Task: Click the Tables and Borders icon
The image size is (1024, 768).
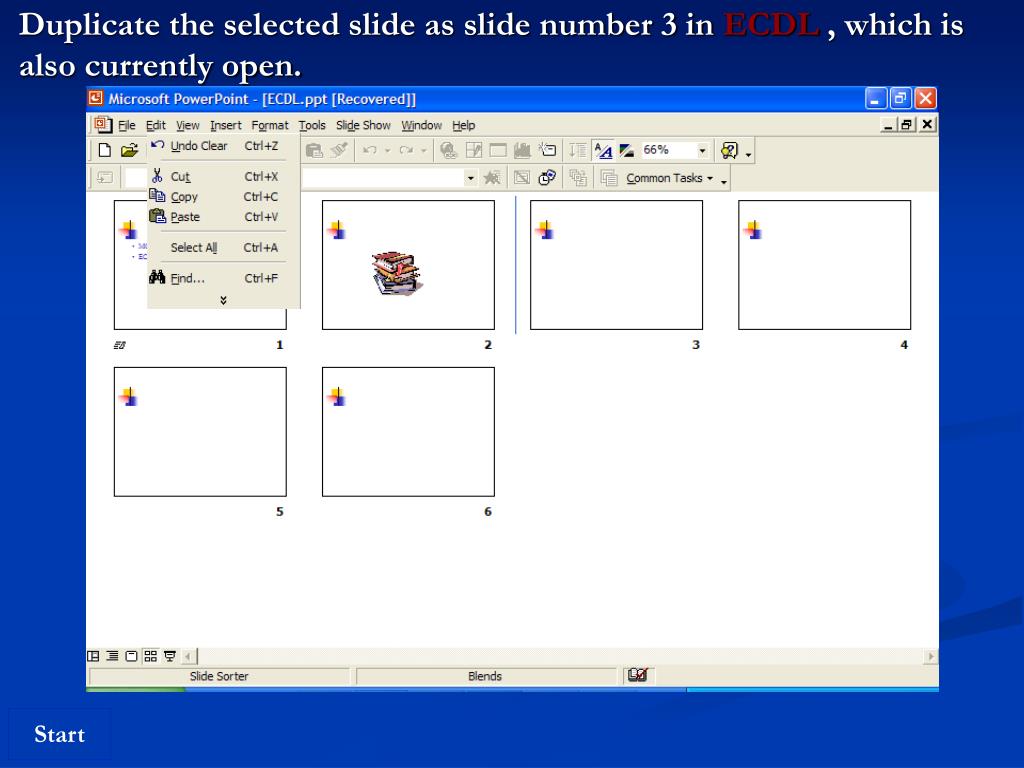Action: (x=473, y=150)
